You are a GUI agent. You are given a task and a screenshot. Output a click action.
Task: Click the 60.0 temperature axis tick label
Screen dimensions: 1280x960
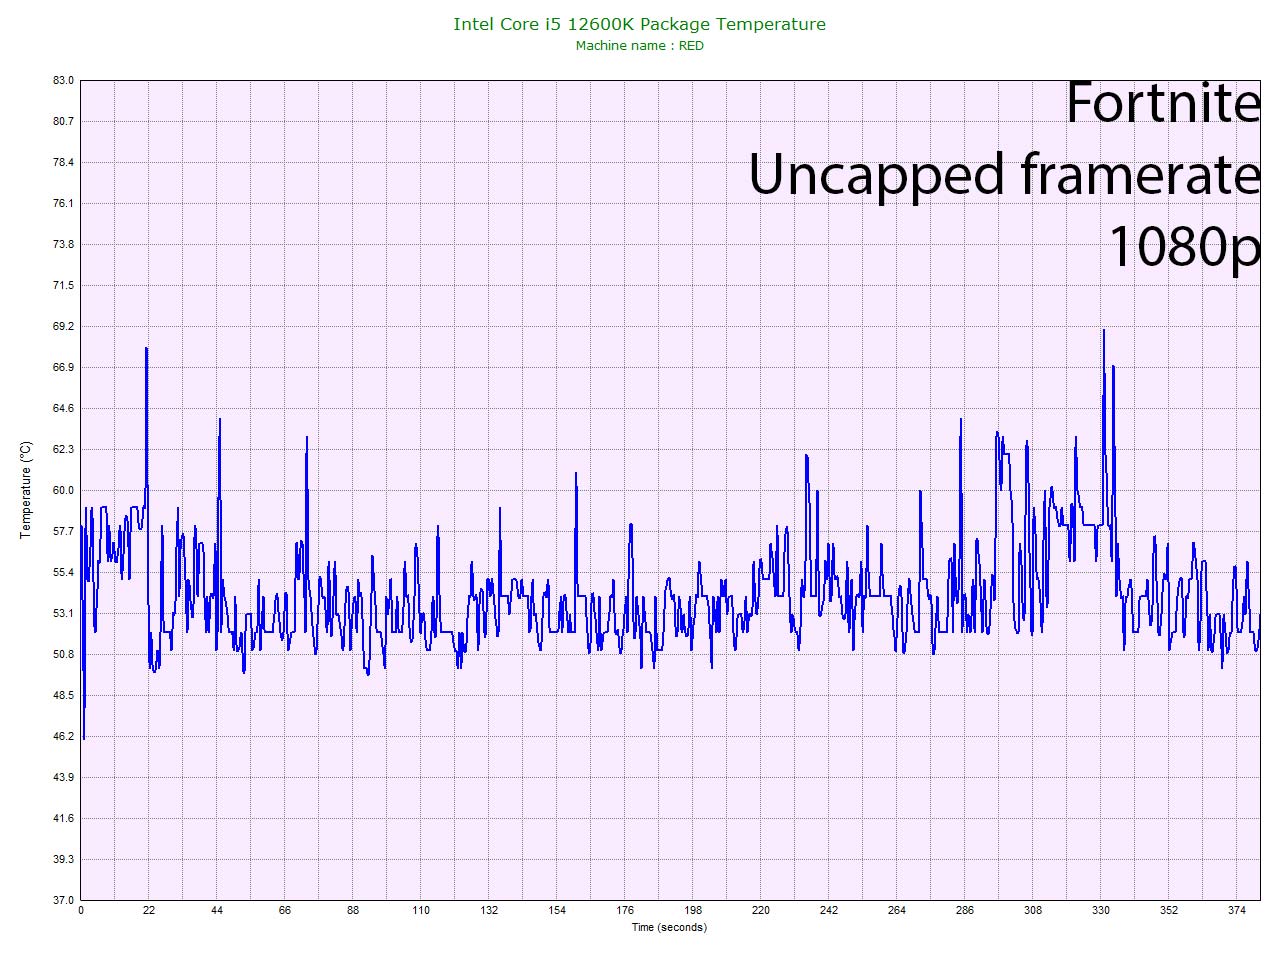click(x=63, y=490)
